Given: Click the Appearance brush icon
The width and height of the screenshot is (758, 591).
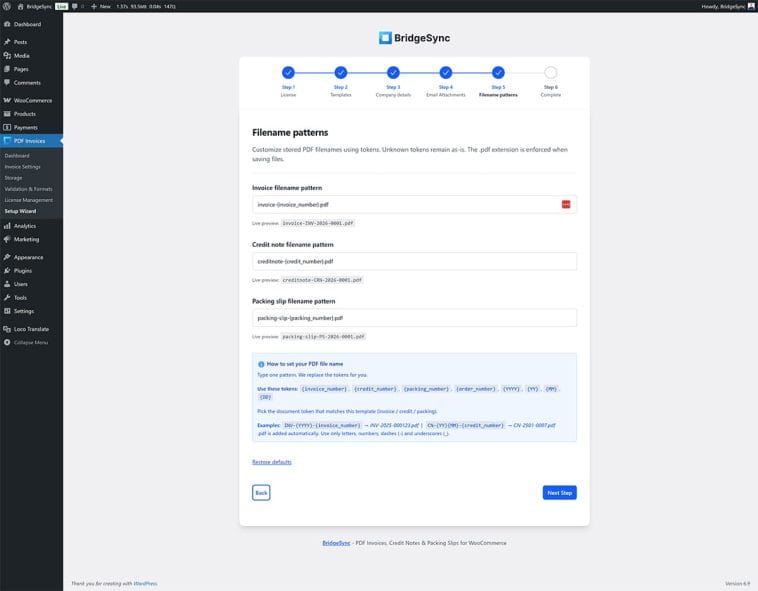Looking at the screenshot, I should 7,257.
